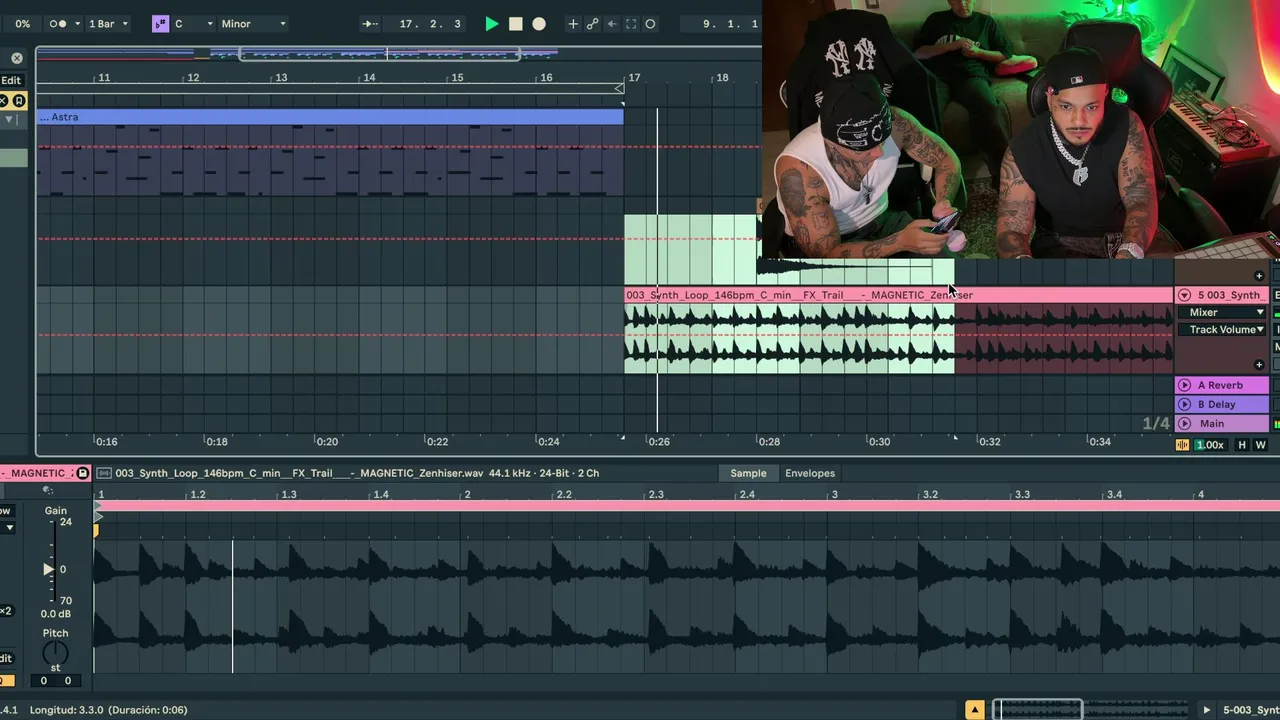The width and height of the screenshot is (1280, 720).
Task: Click the yellow warp marker at sample start
Action: tap(96, 530)
